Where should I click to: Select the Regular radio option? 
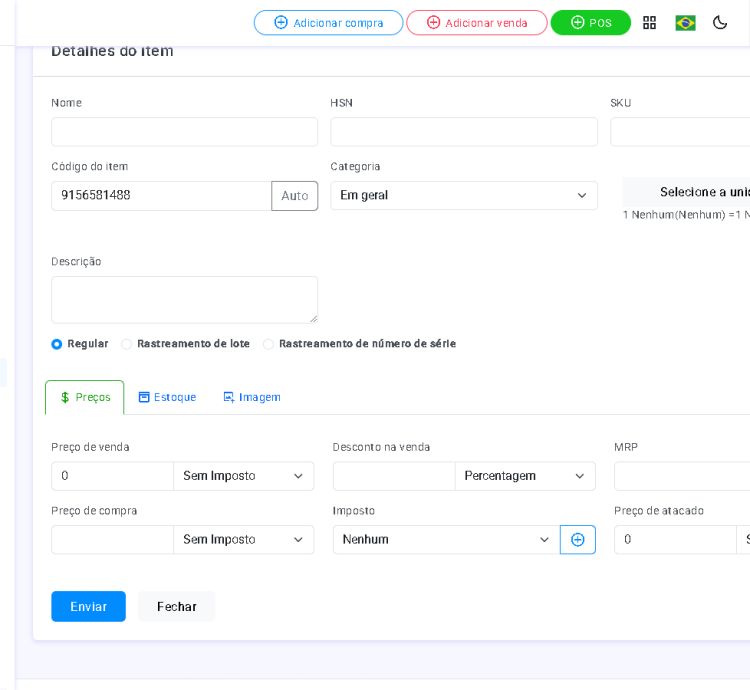click(57, 344)
